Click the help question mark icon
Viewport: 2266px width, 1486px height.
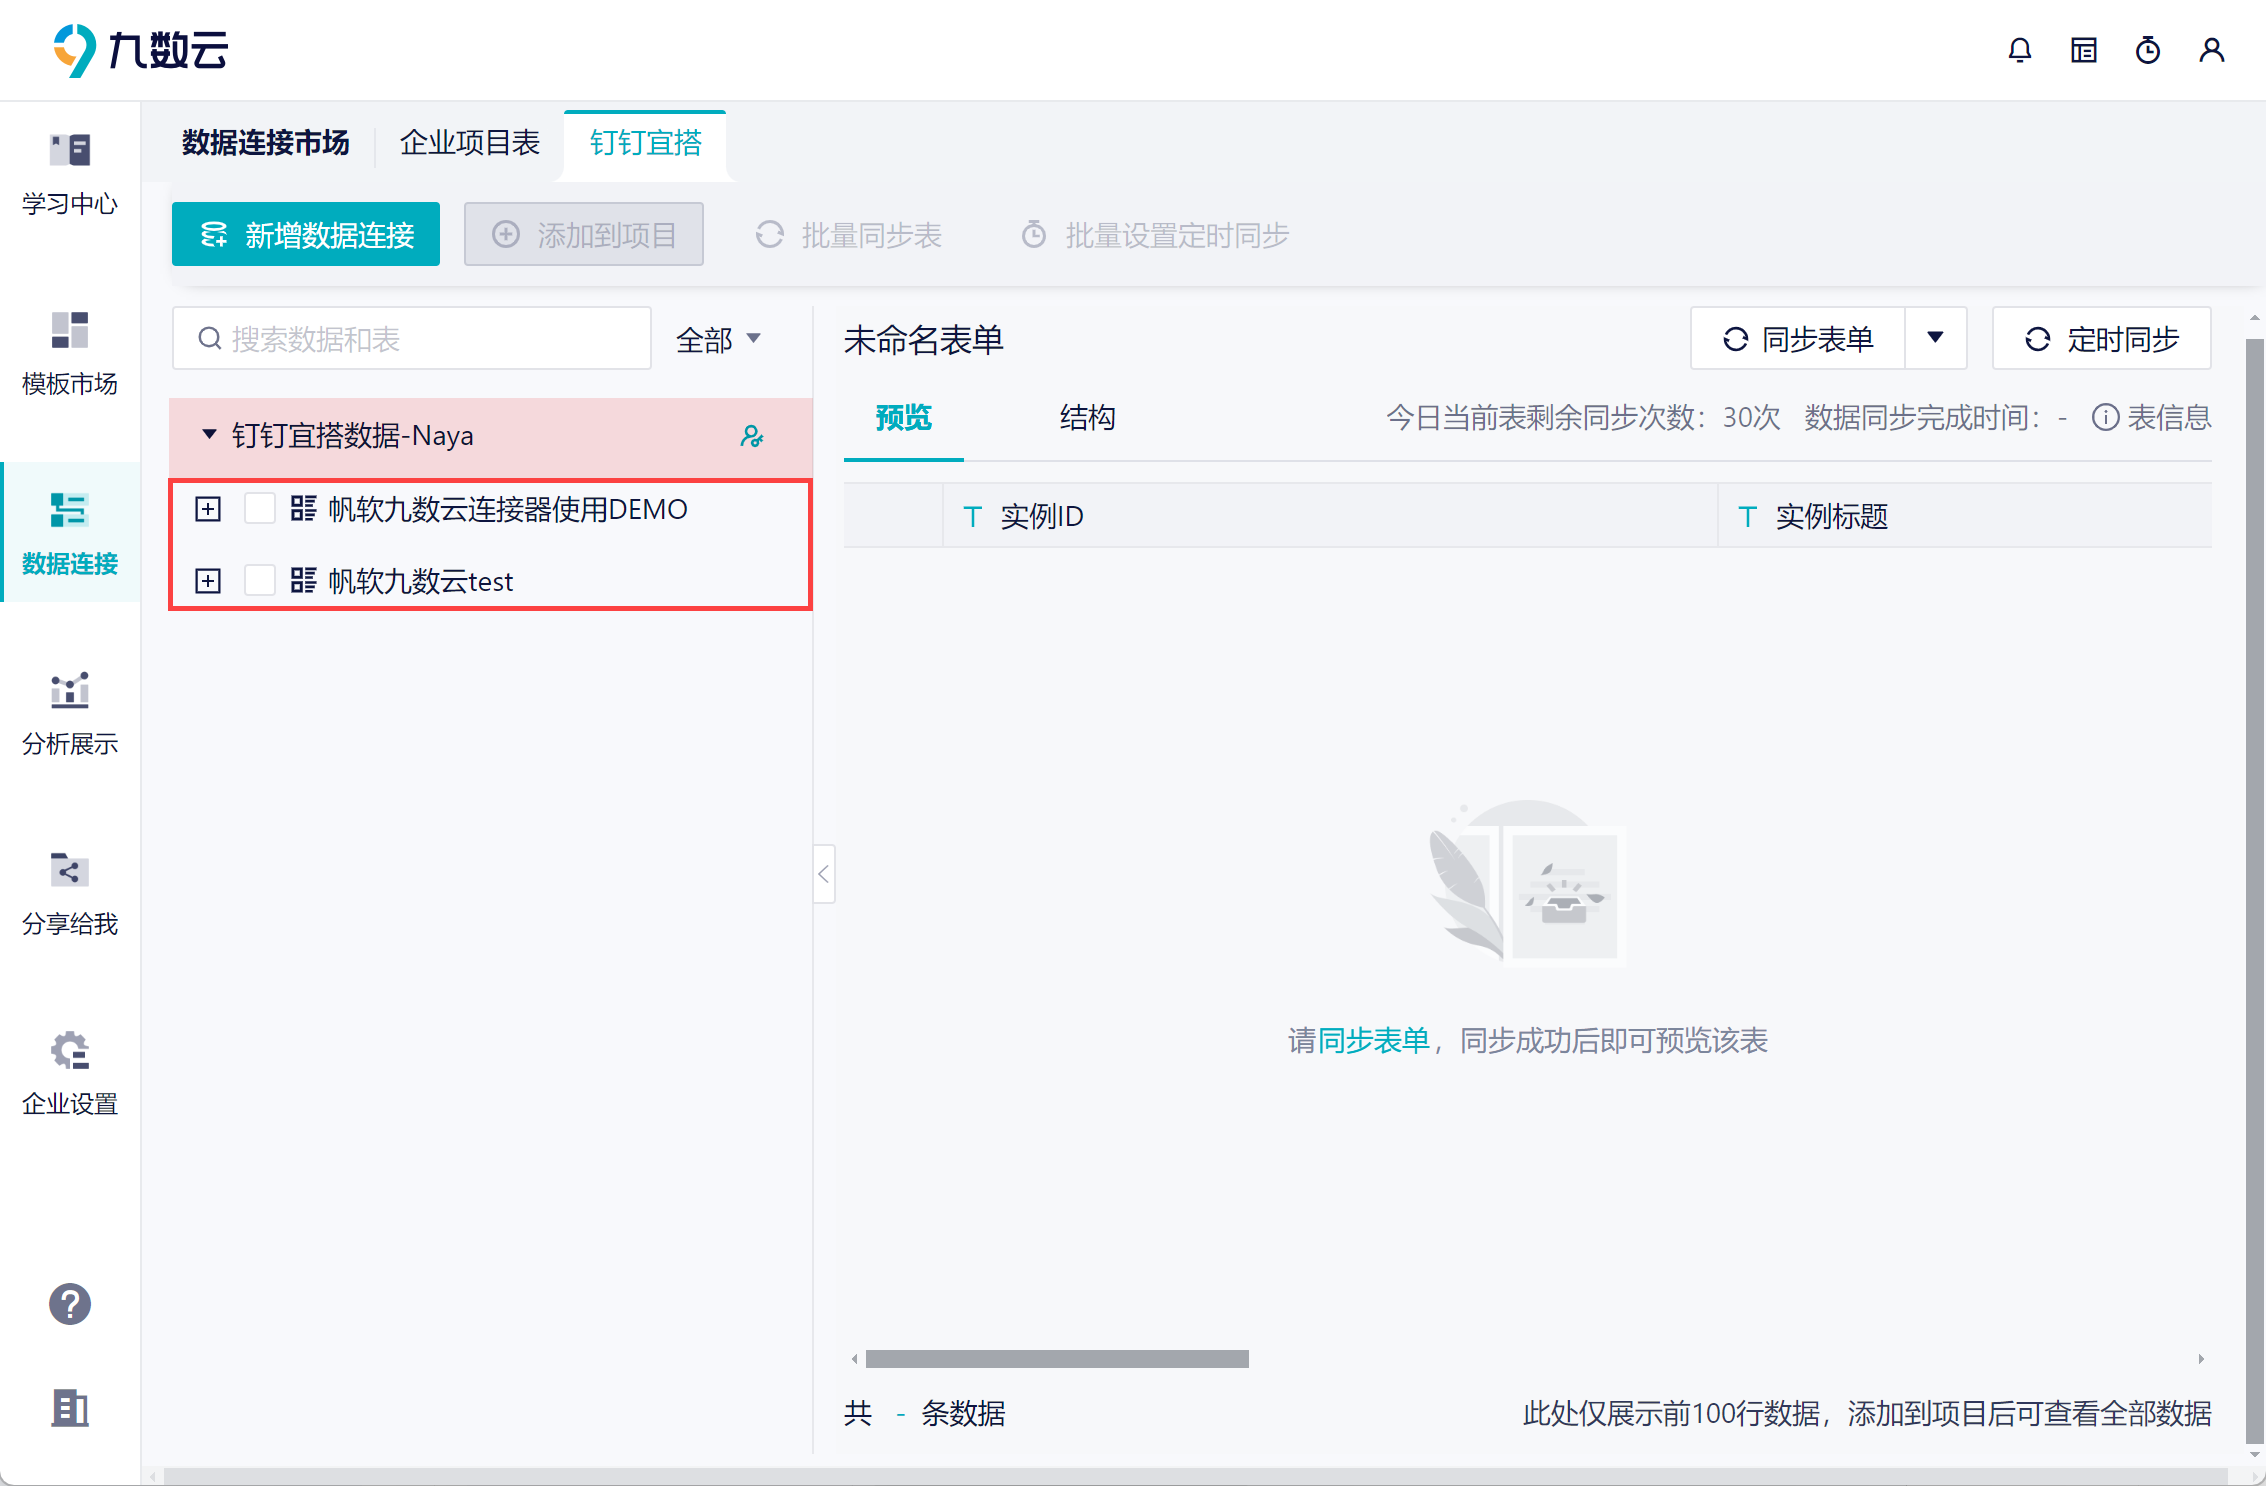point(70,1304)
